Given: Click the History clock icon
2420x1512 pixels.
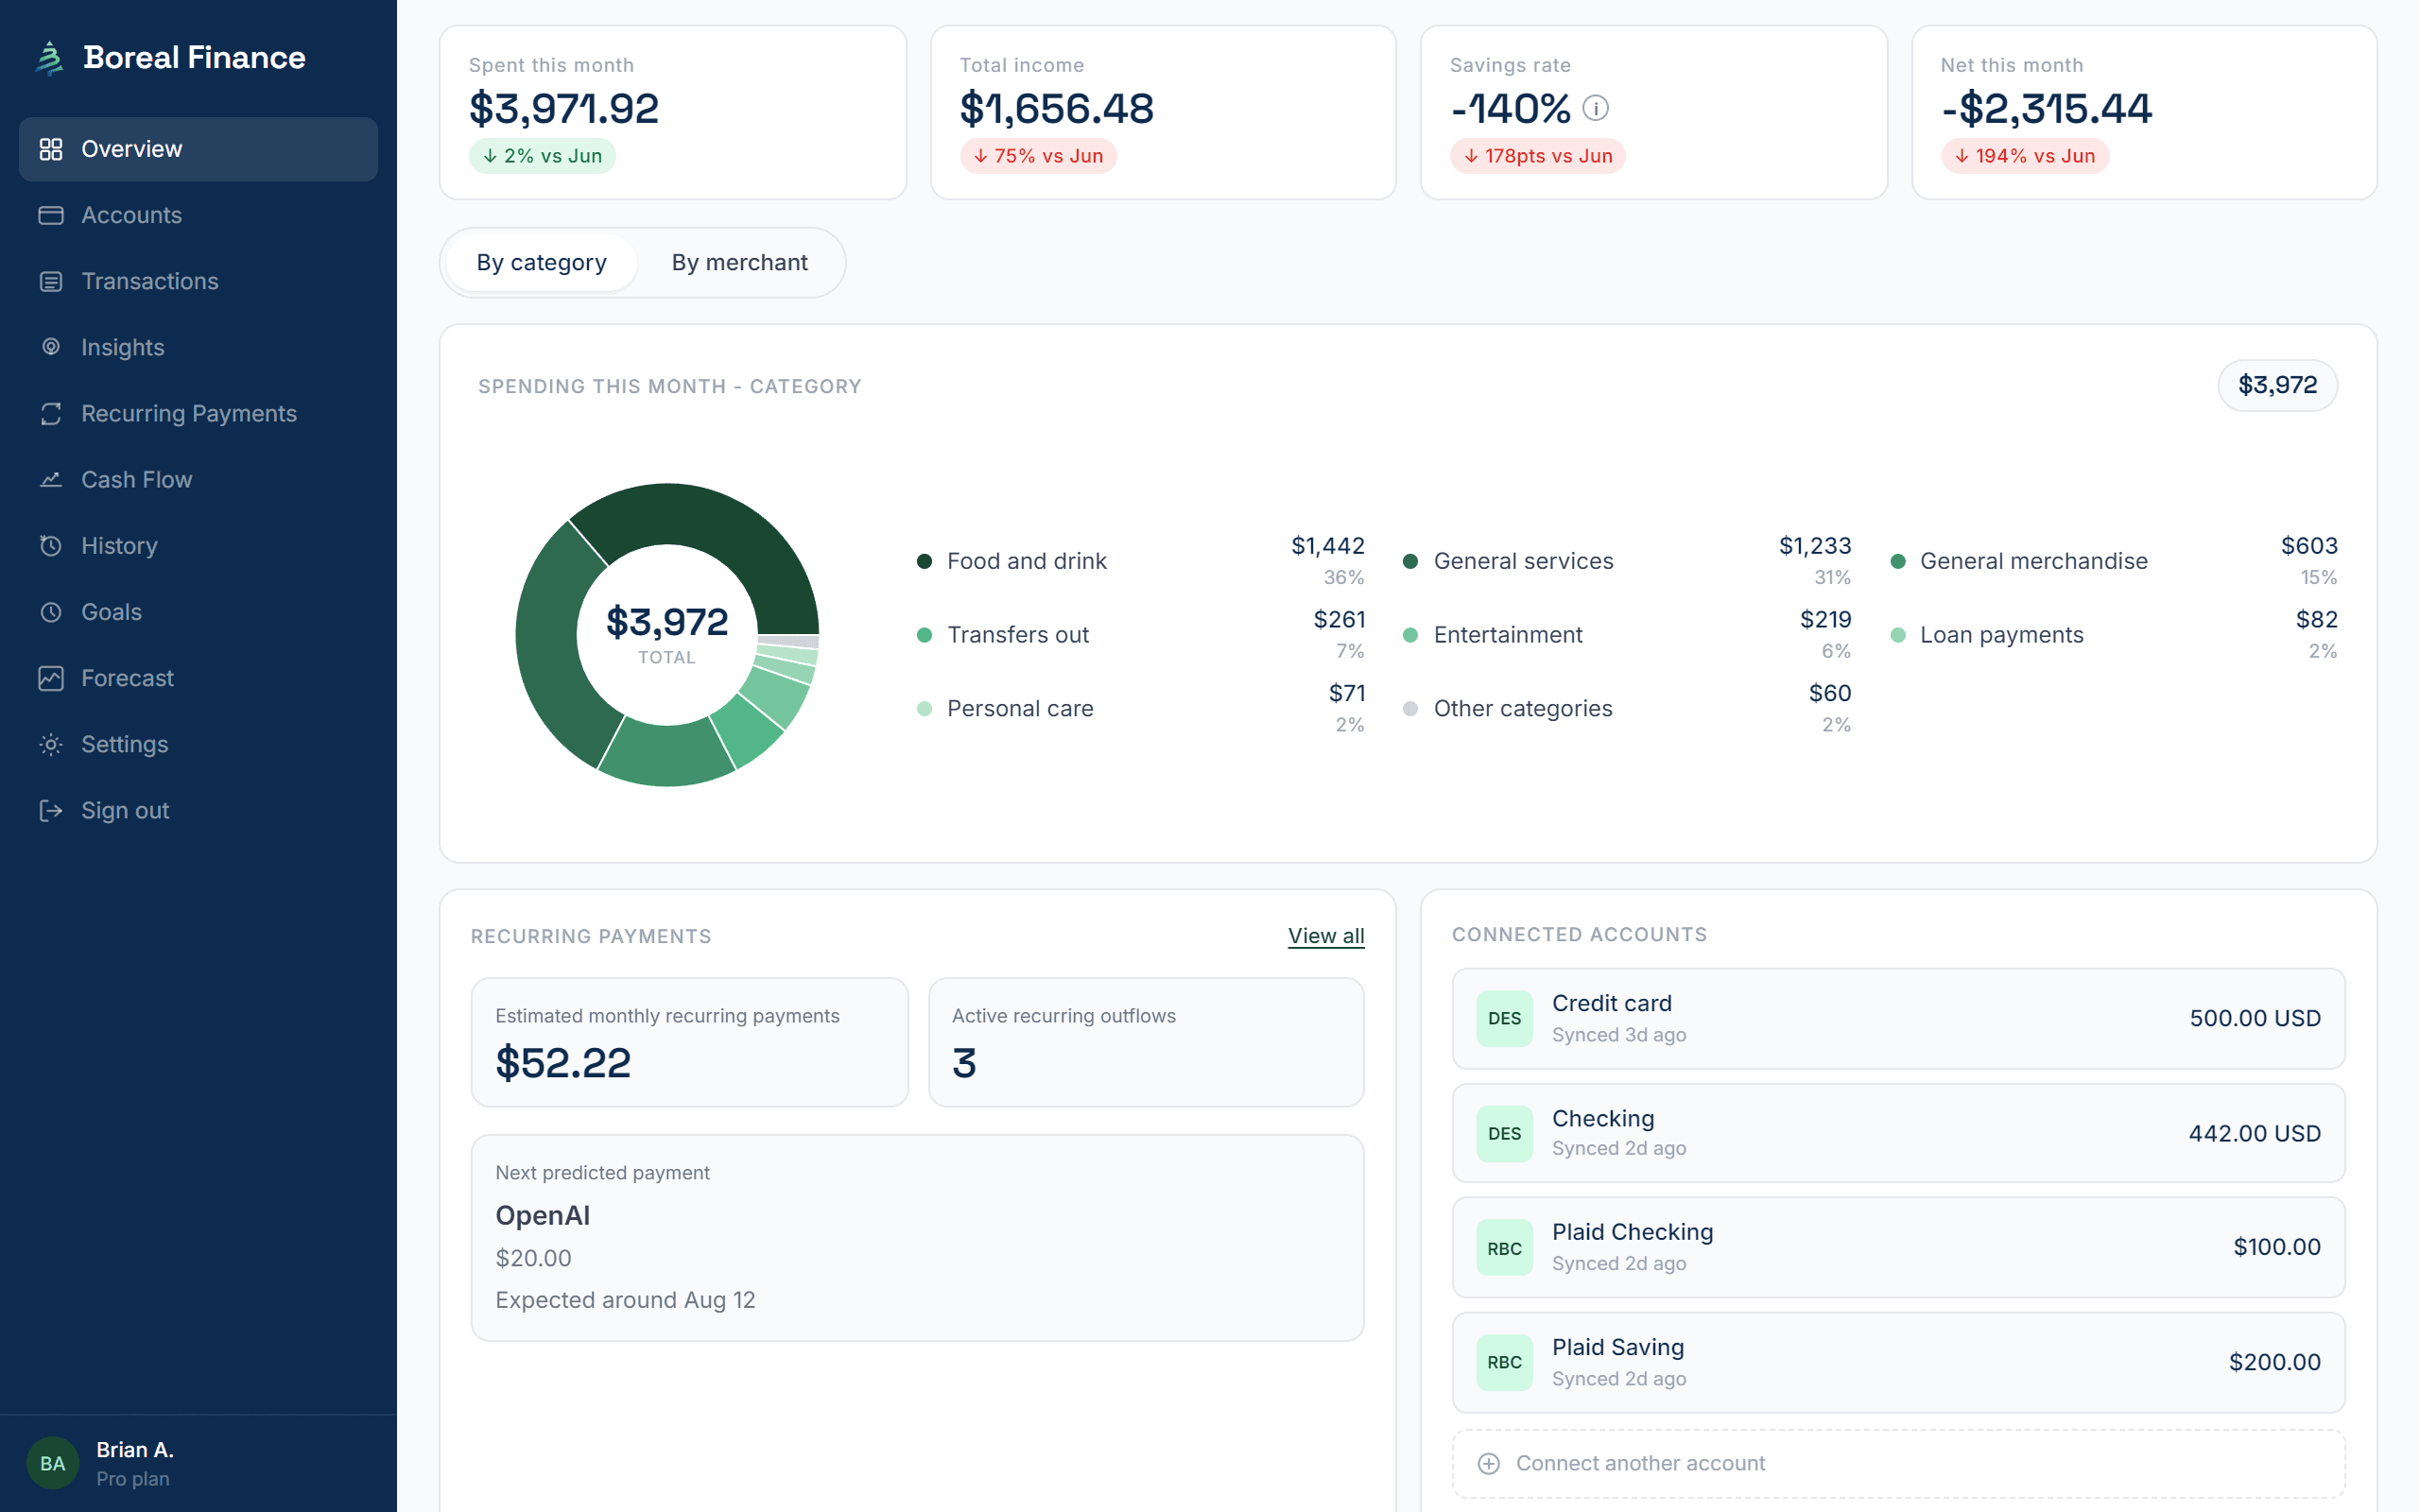Looking at the screenshot, I should pyautogui.click(x=51, y=545).
